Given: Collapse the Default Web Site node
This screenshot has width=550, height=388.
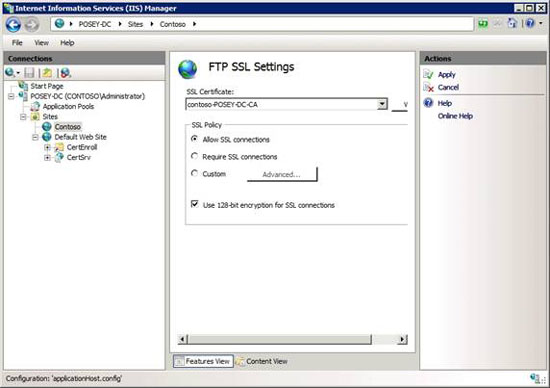Looking at the screenshot, I should tap(35, 137).
